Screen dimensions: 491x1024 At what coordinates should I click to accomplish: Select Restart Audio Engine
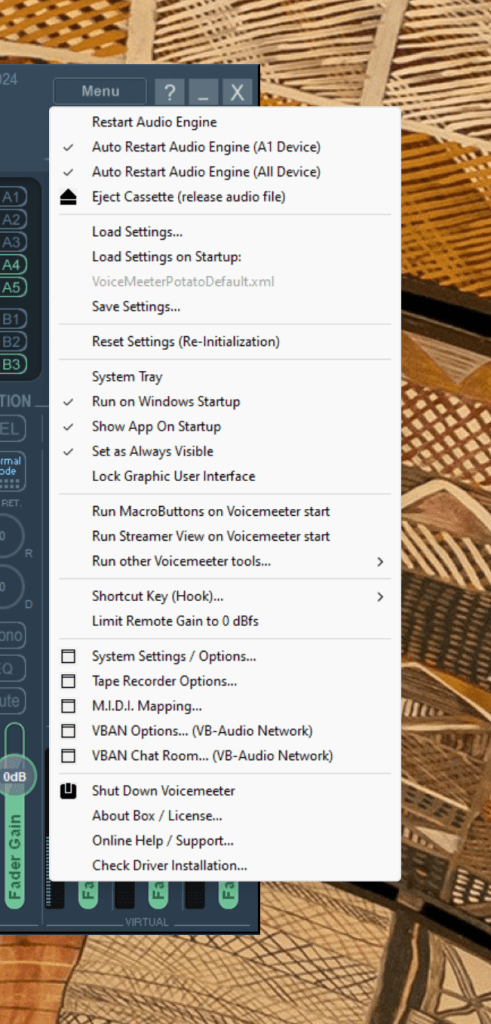click(225, 122)
